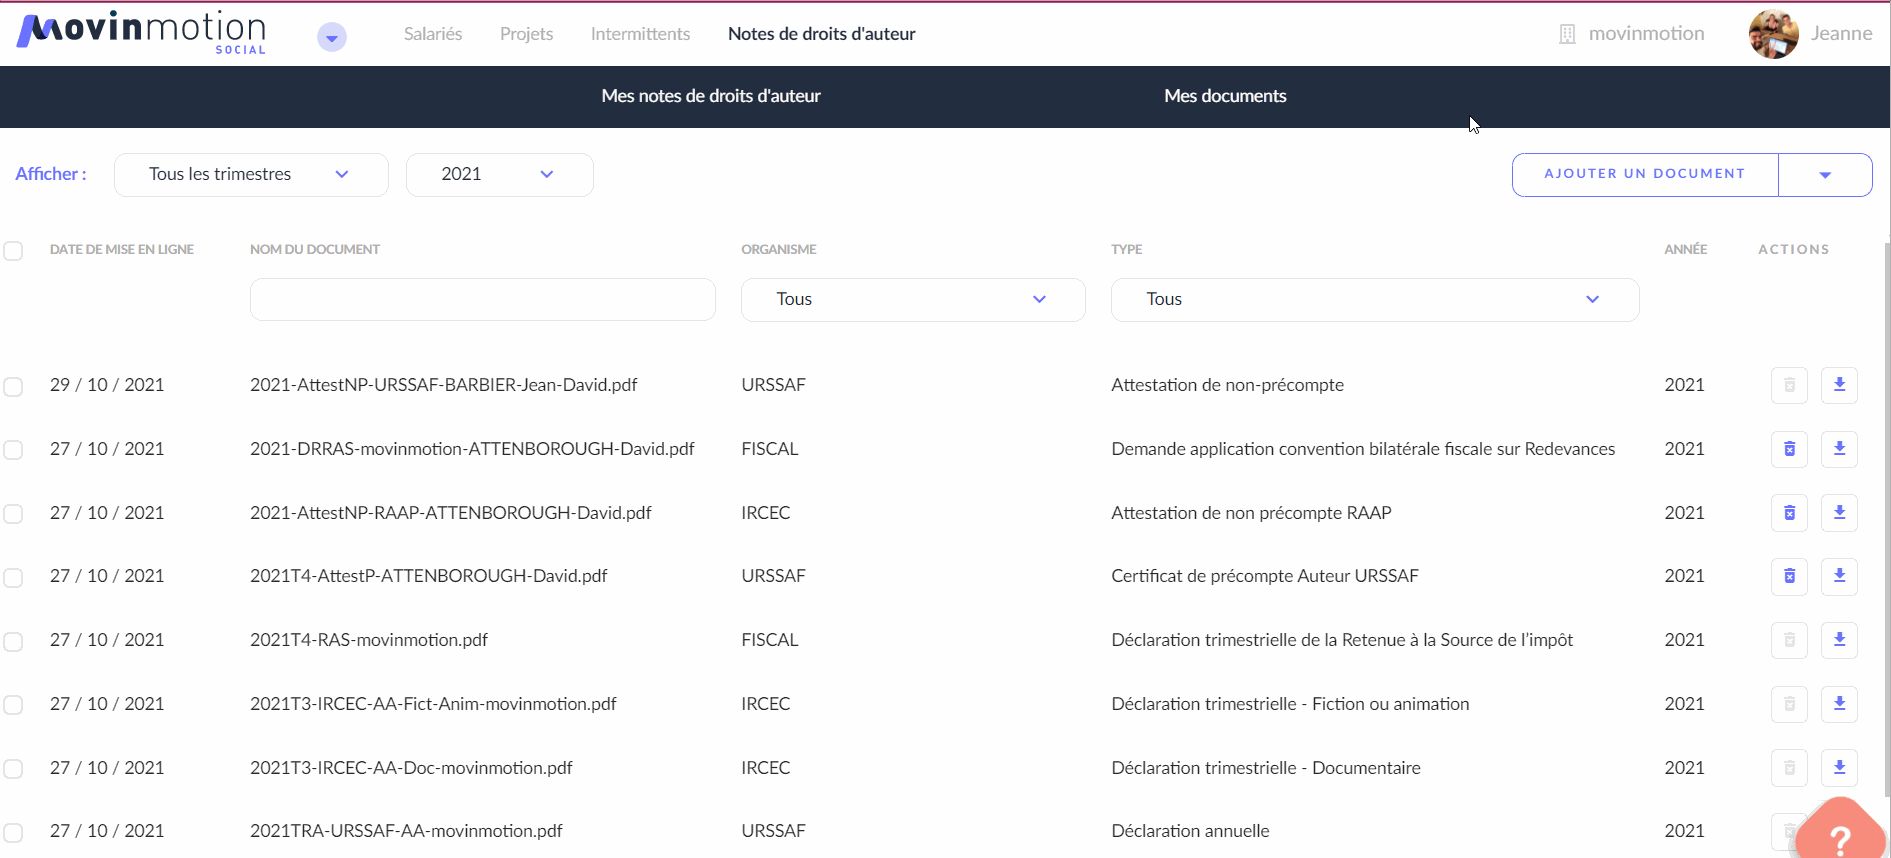Click the Déclaration annuelle type cell
This screenshot has width=1891, height=858.
click(x=1190, y=831)
